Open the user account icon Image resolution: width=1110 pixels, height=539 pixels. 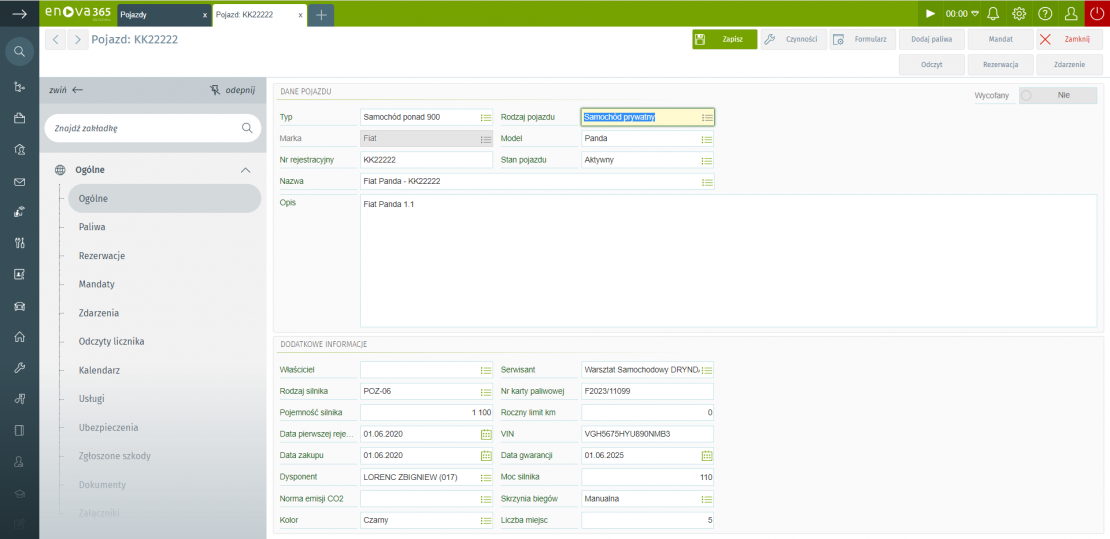coord(1071,13)
